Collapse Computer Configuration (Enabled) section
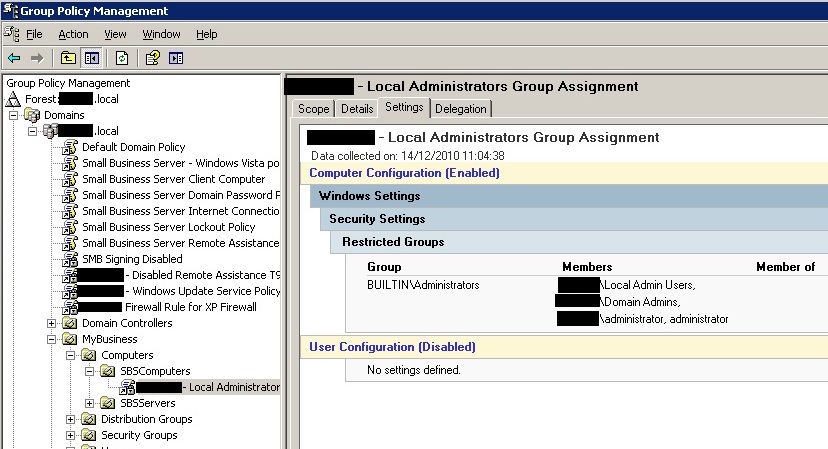 [x=564, y=173]
